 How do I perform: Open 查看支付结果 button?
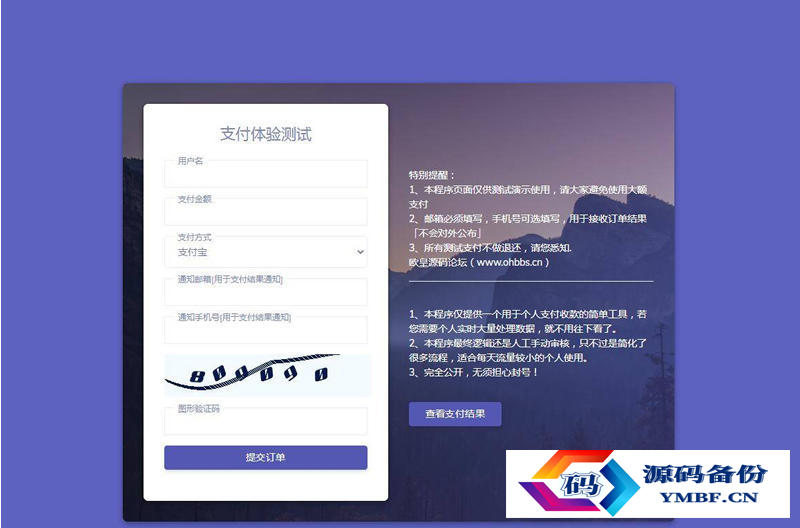tap(455, 414)
